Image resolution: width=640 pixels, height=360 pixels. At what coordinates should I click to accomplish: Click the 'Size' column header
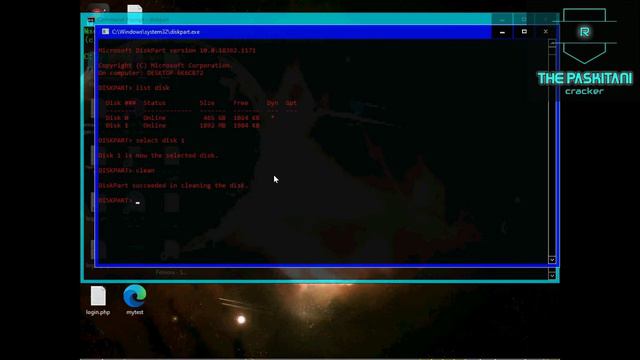pyautogui.click(x=207, y=103)
